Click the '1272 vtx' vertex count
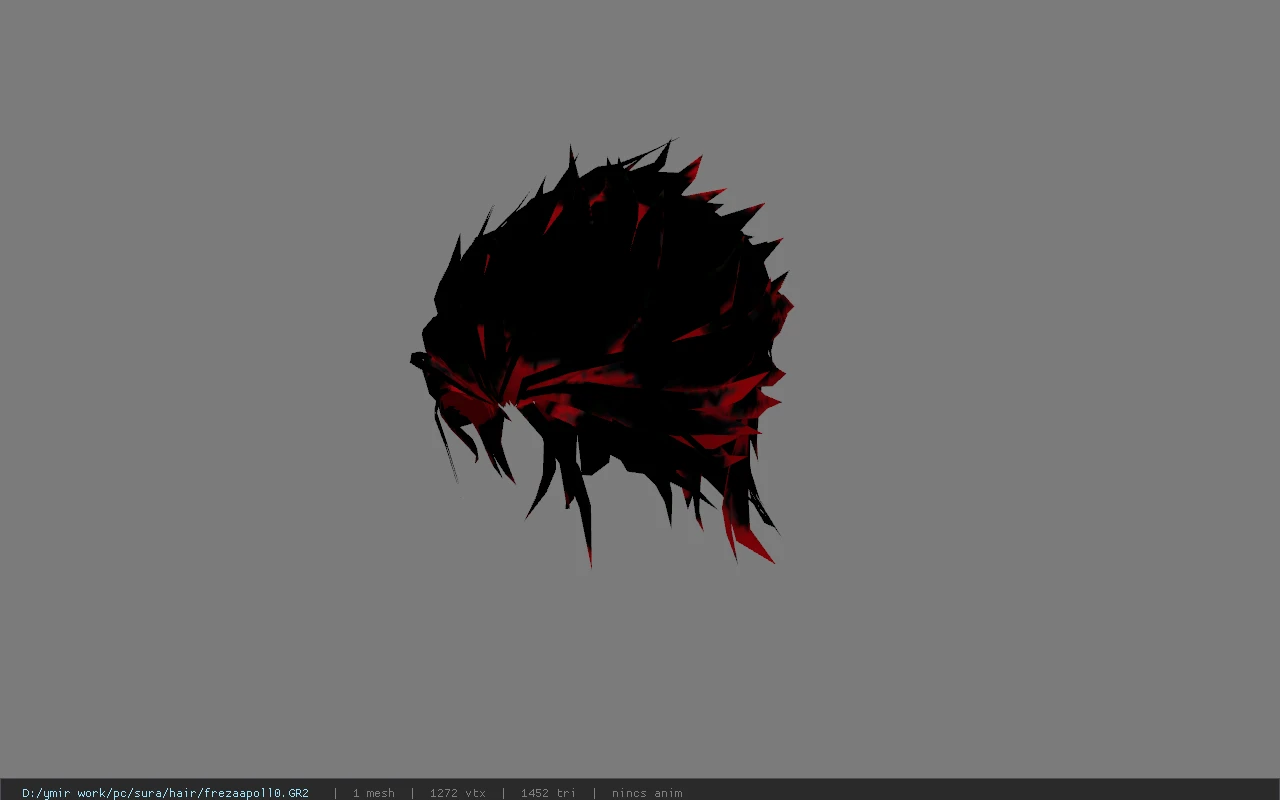The height and width of the screenshot is (800, 1280). point(457,793)
